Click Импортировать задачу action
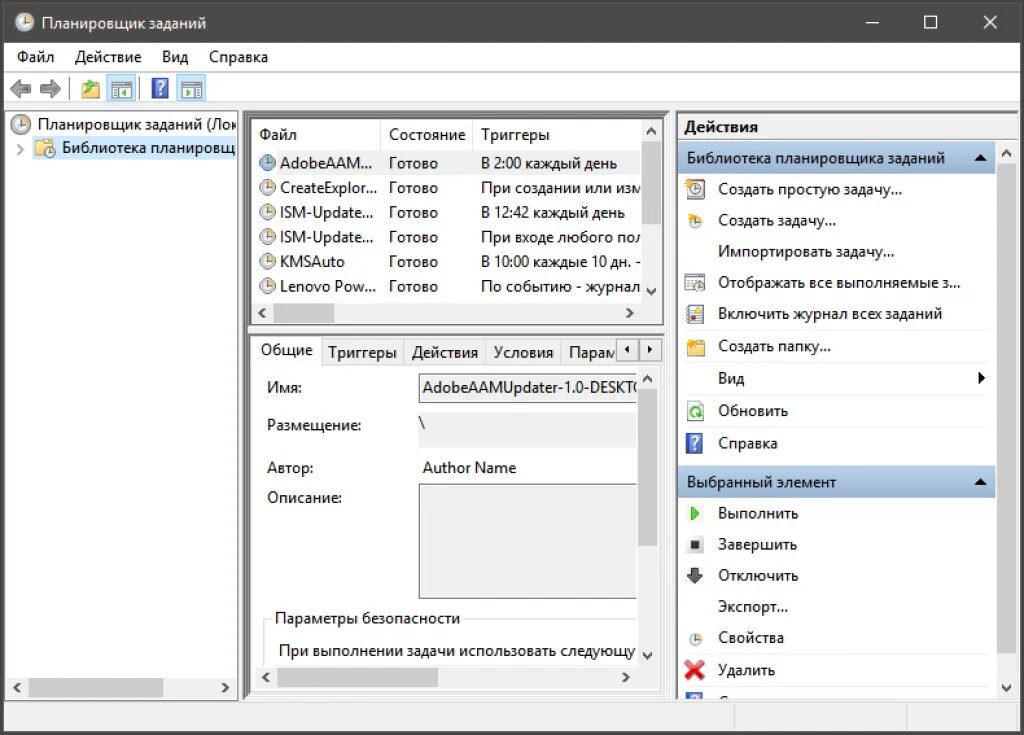The image size is (1024, 735). coord(806,252)
